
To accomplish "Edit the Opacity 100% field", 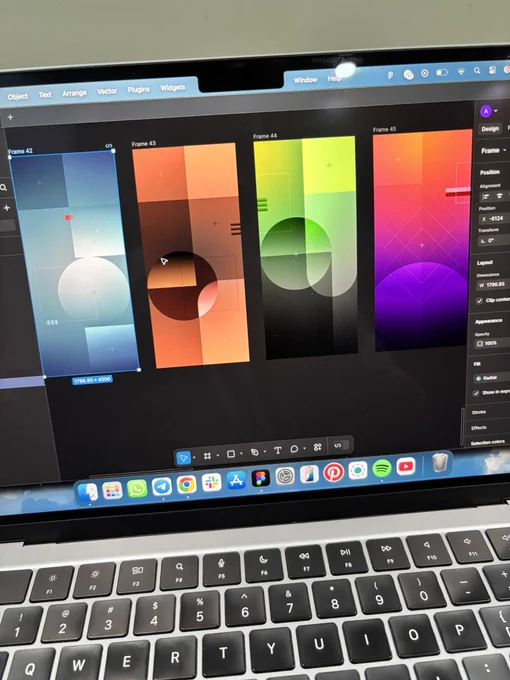I will (x=492, y=343).
